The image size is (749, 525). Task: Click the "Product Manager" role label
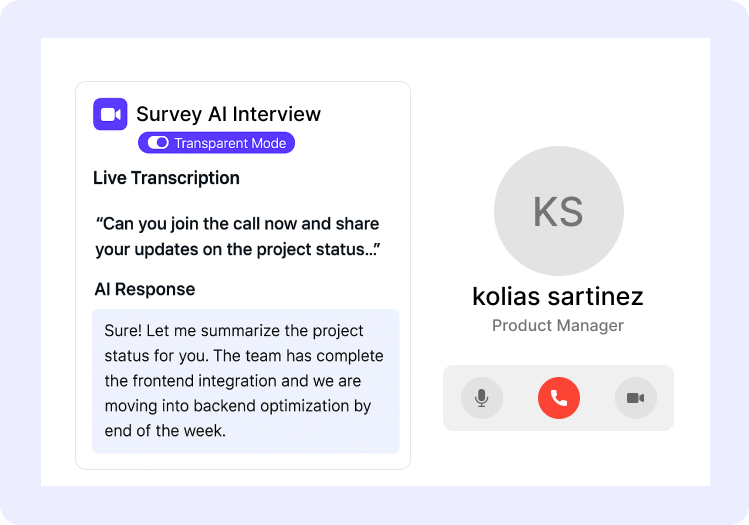[558, 326]
